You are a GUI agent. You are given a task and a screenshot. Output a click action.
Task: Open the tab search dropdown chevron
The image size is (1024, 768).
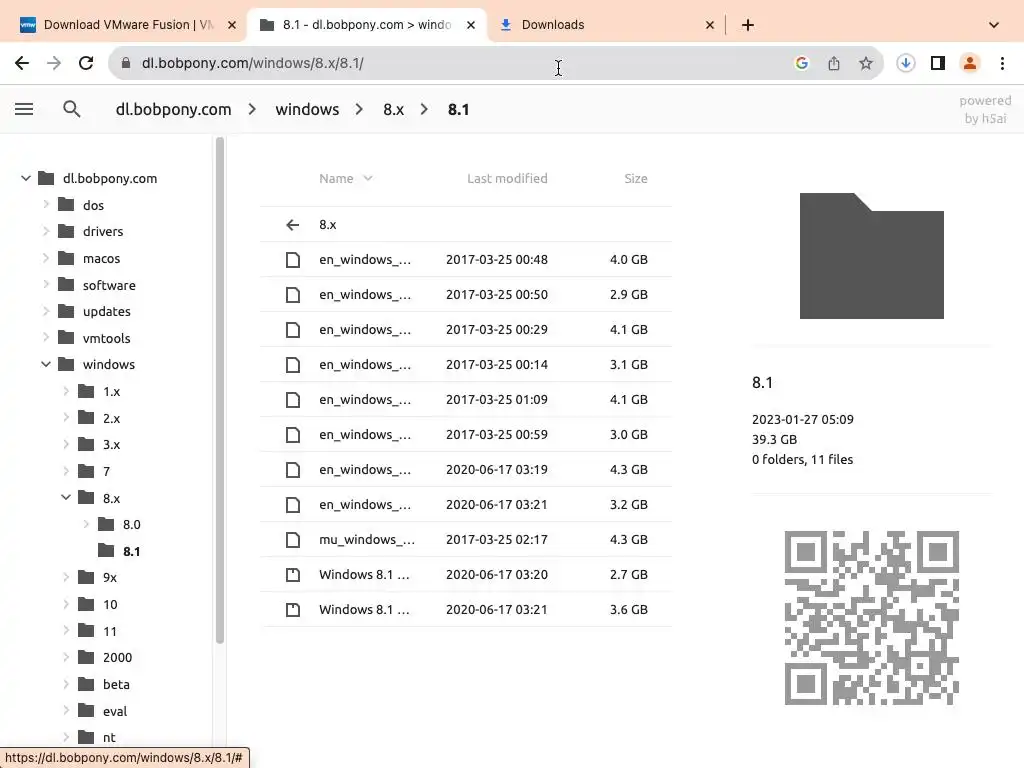coord(994,25)
